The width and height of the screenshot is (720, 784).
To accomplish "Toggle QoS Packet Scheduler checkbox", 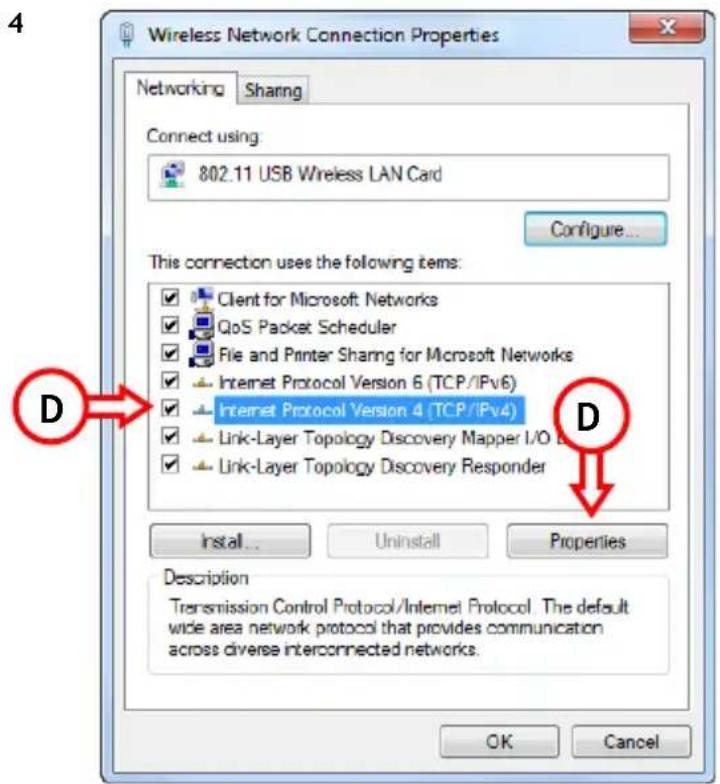I will click(x=170, y=326).
